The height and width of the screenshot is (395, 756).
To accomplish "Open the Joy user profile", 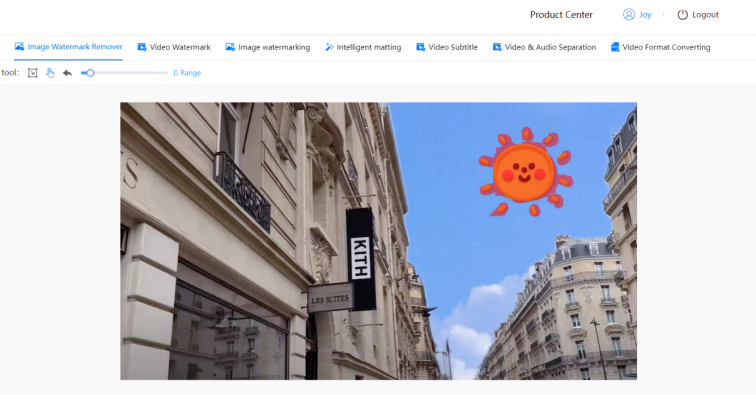I will [637, 14].
